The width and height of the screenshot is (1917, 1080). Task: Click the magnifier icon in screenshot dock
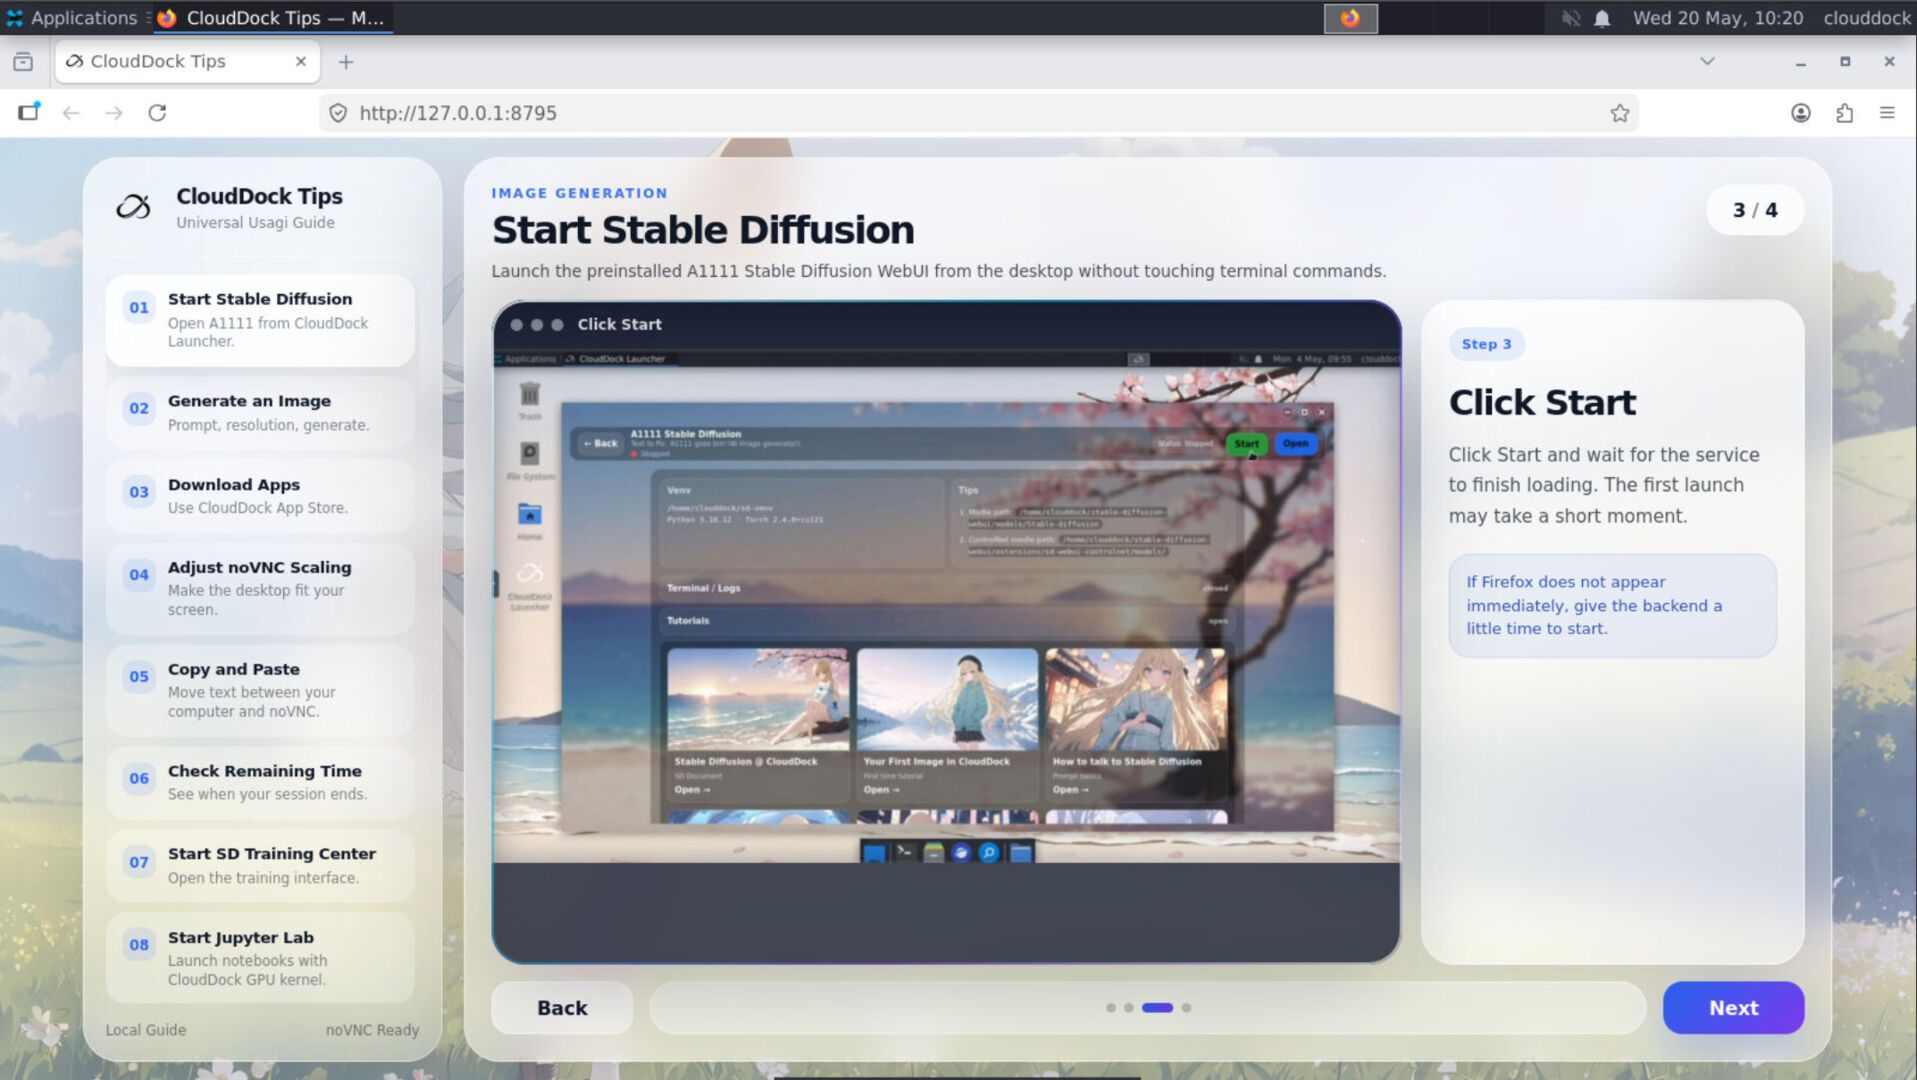point(988,852)
